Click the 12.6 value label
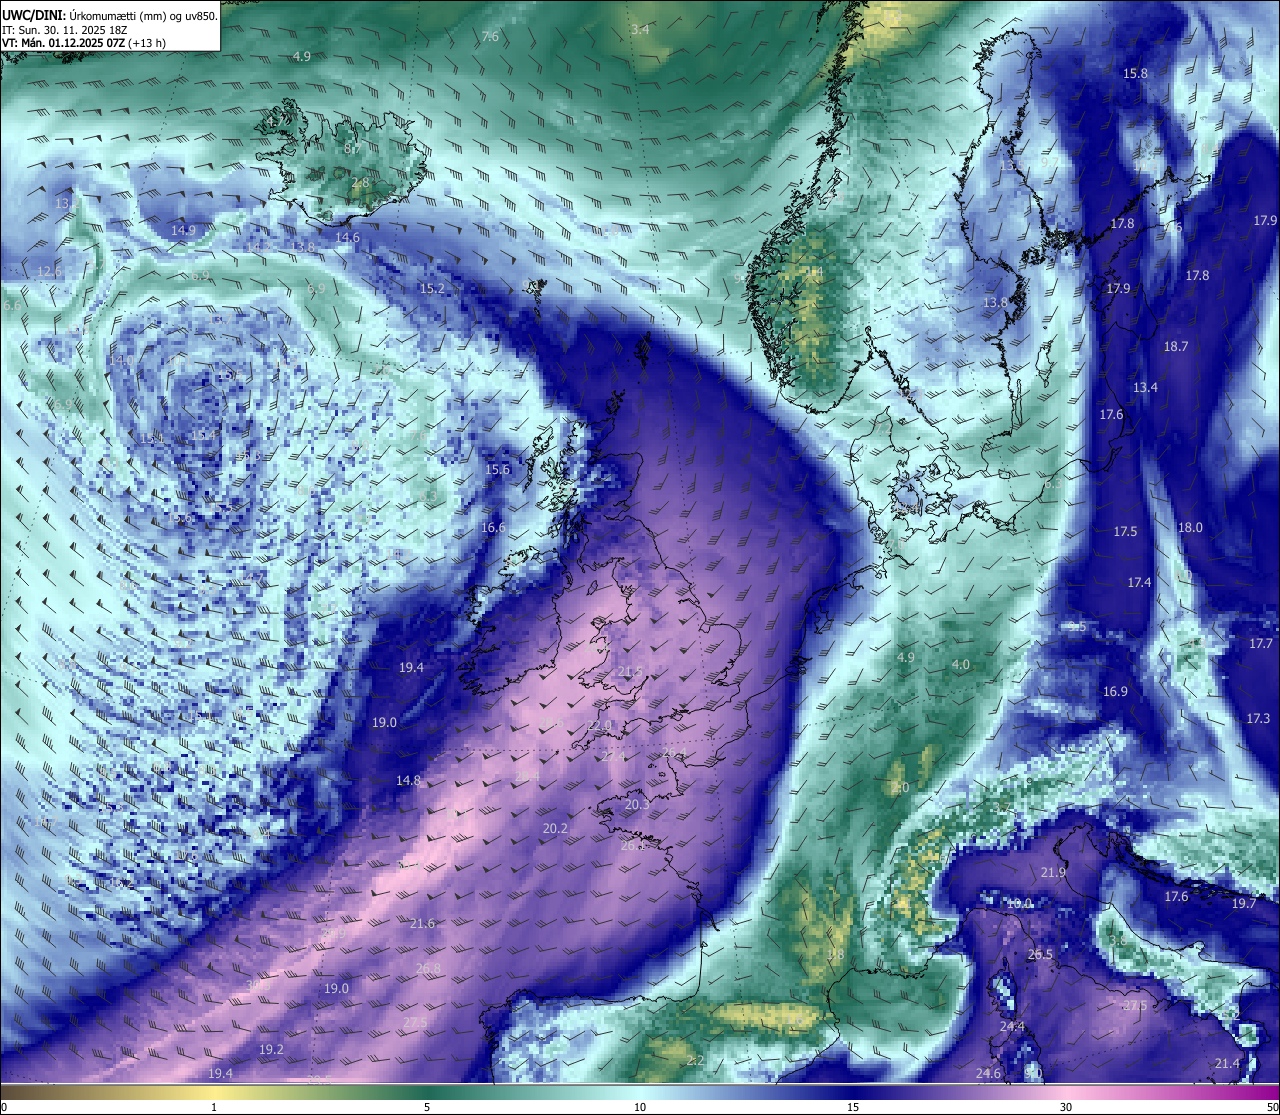 point(49,271)
